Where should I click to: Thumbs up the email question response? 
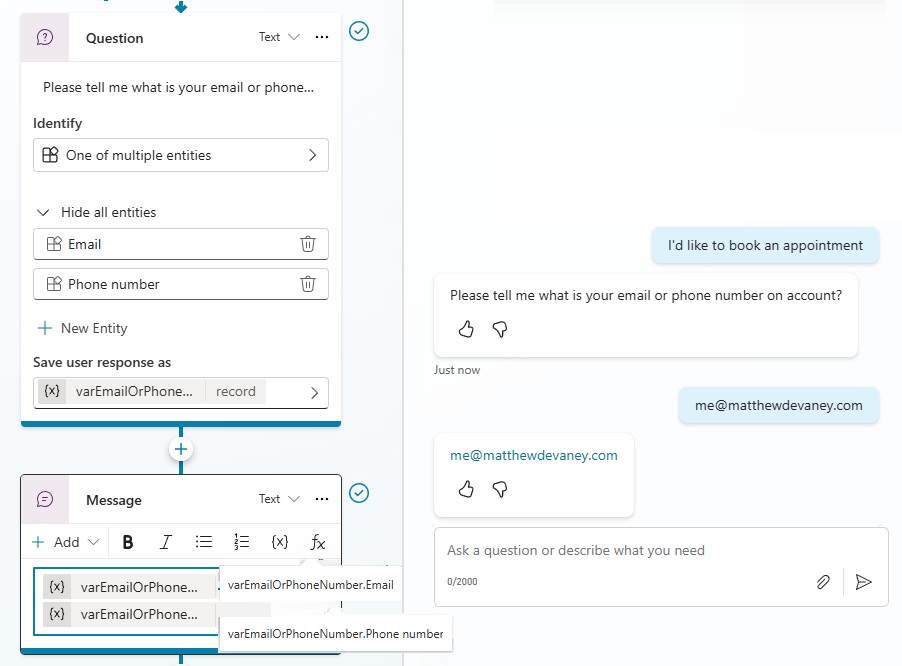[466, 329]
